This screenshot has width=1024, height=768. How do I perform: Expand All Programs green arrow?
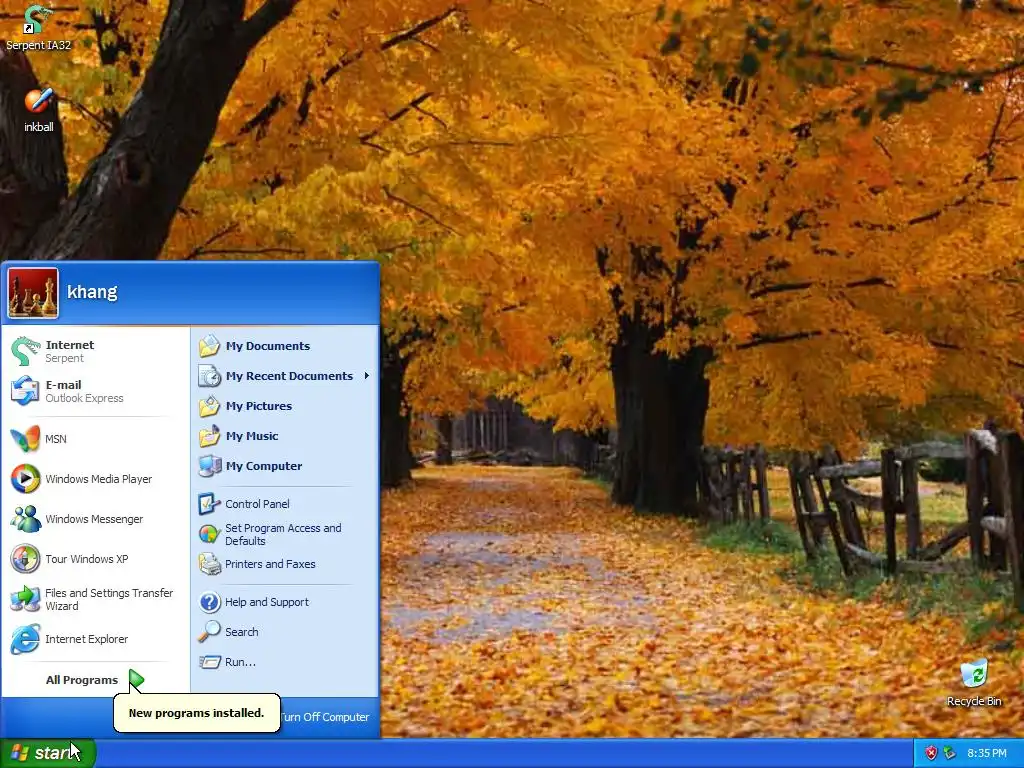coord(136,680)
